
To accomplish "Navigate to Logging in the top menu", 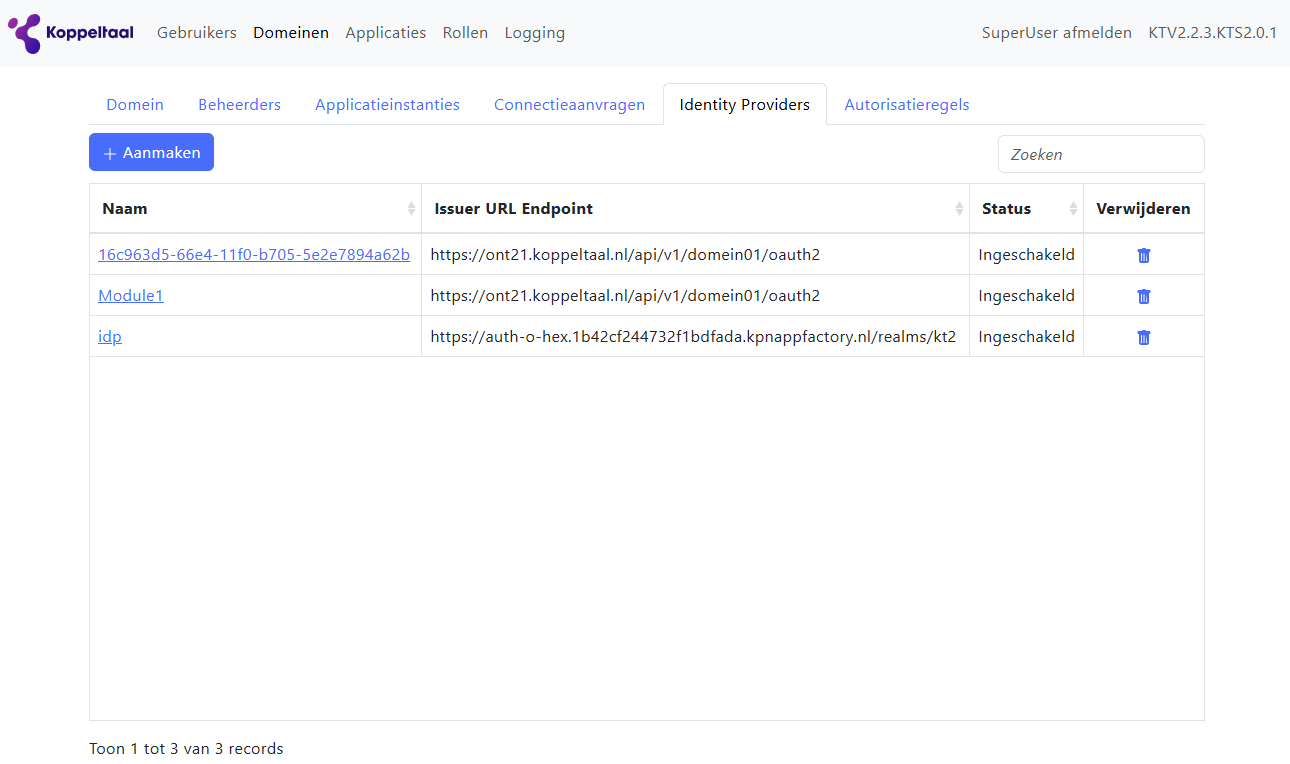I will coord(534,33).
